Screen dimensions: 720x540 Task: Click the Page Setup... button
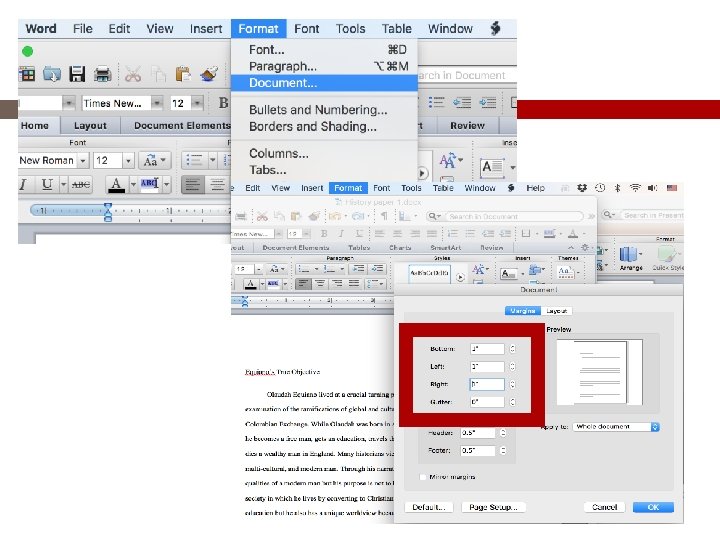pyautogui.click(x=493, y=507)
